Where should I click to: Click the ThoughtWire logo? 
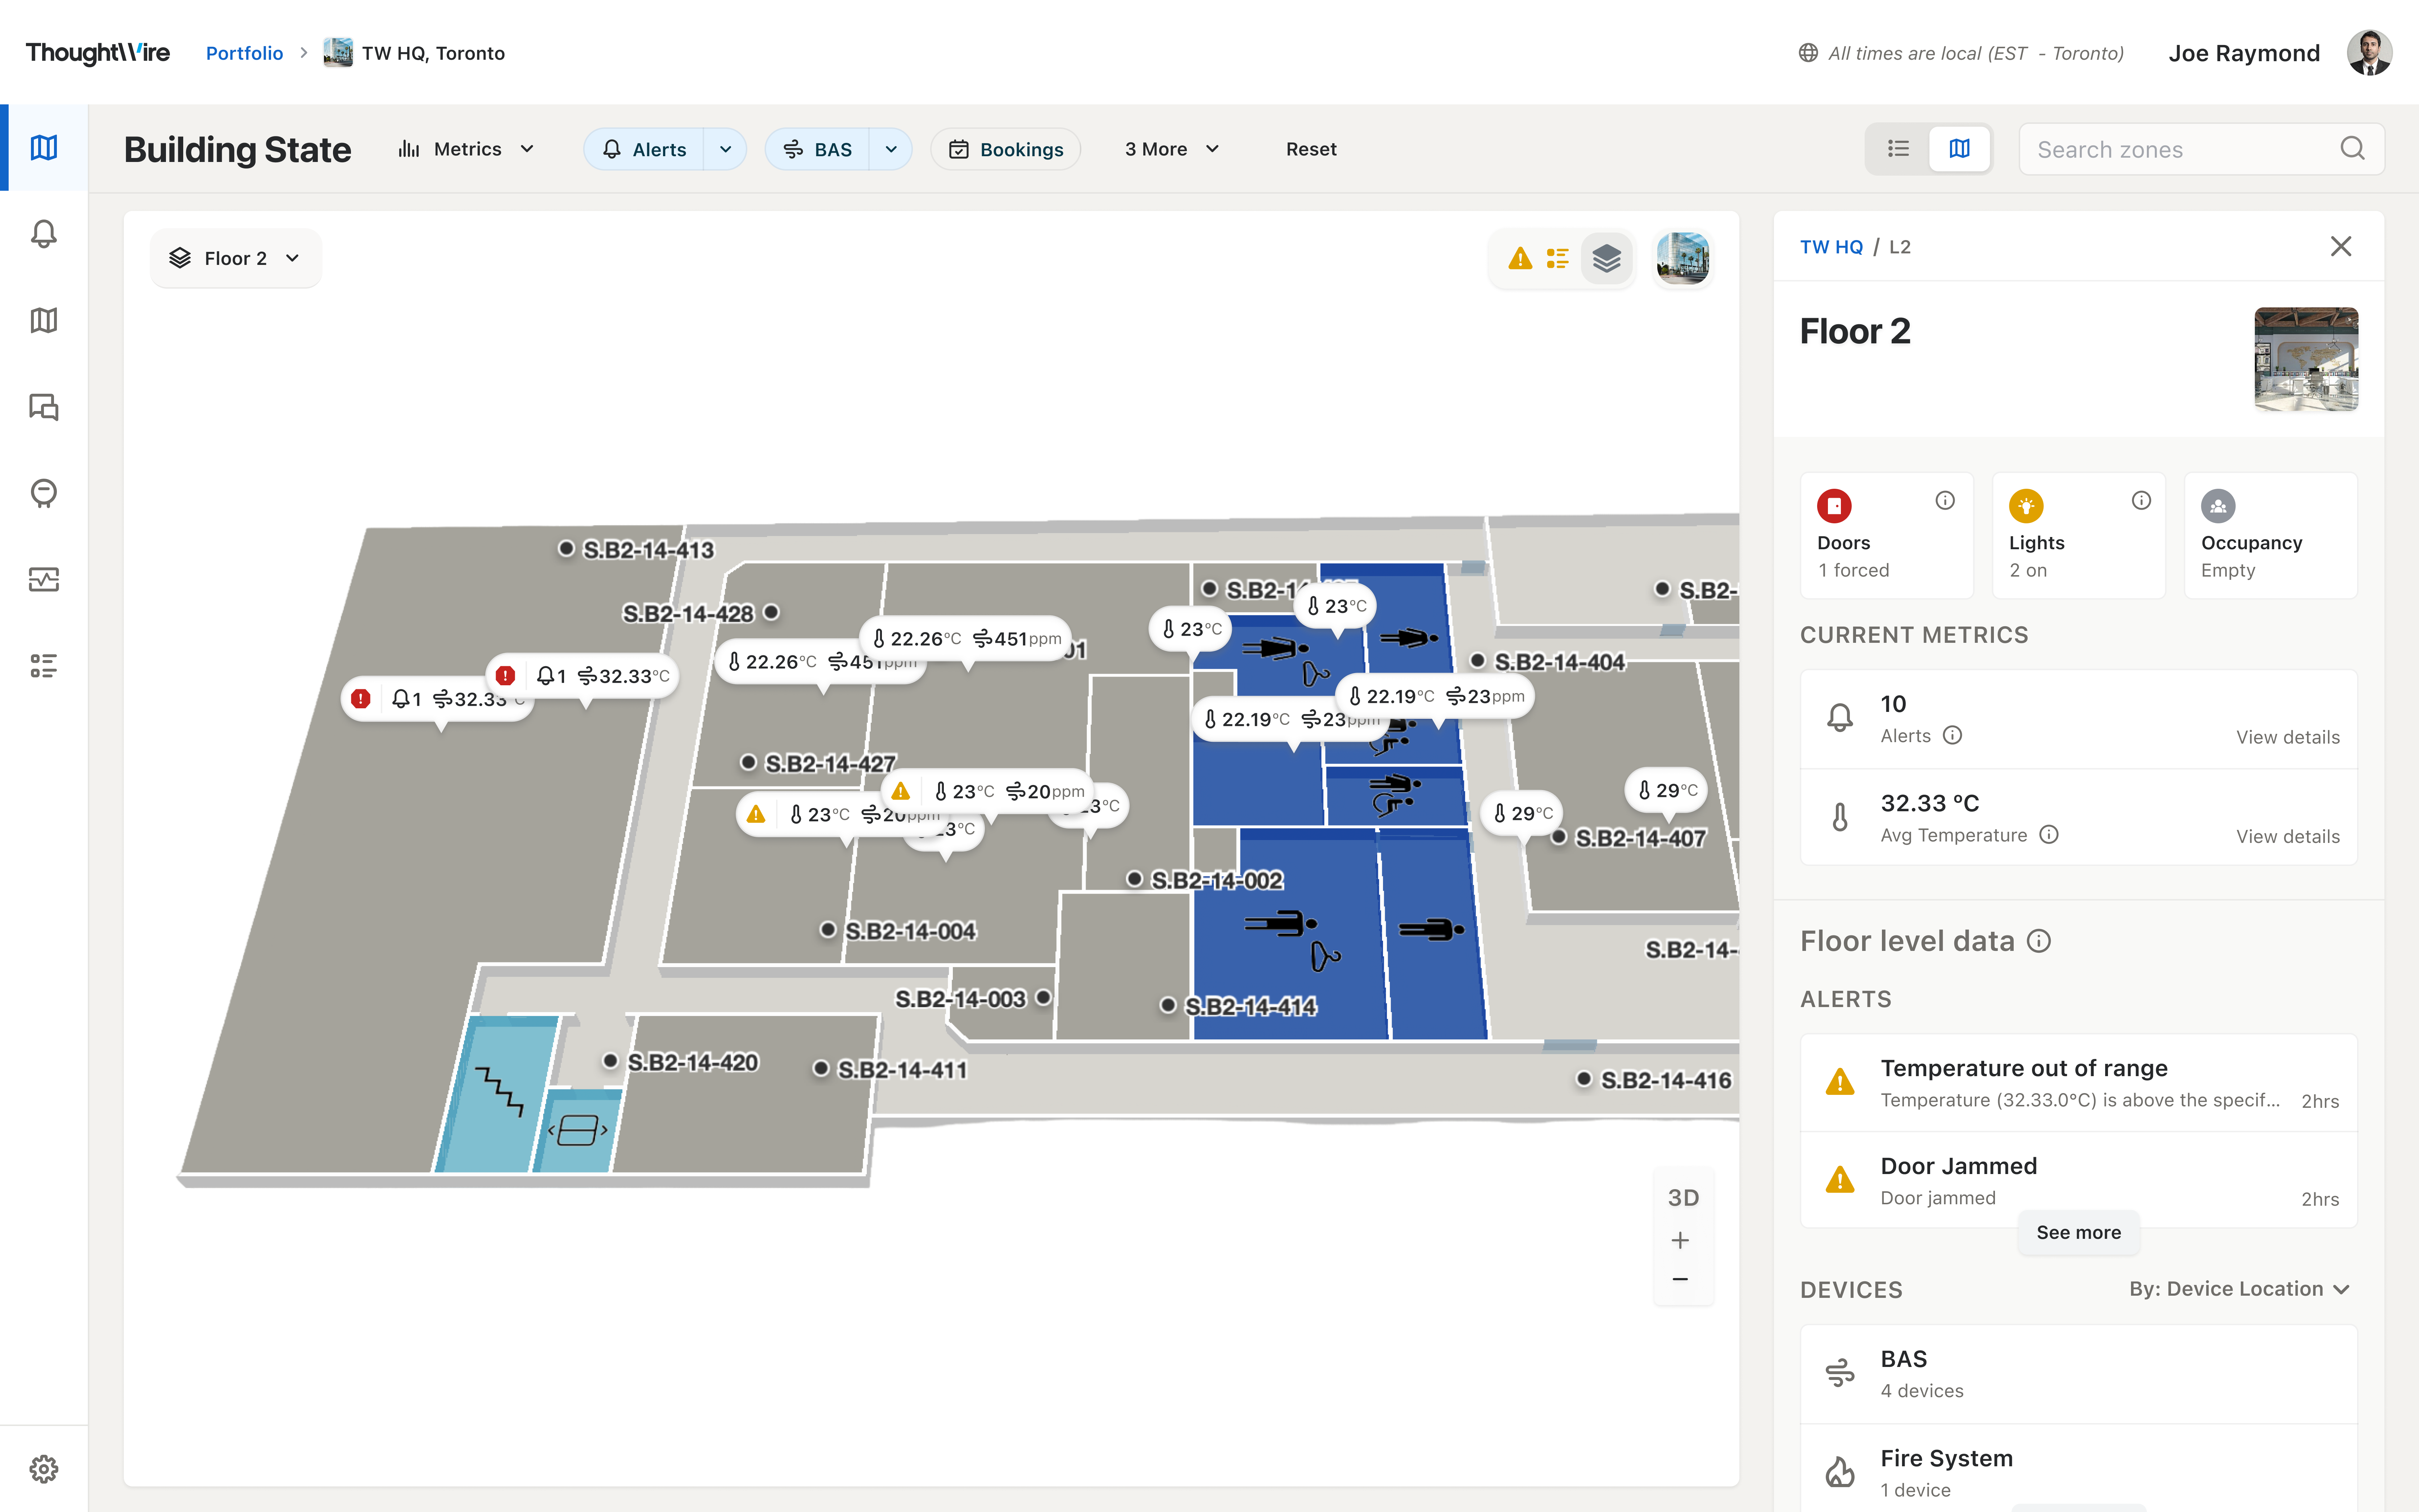coord(98,53)
